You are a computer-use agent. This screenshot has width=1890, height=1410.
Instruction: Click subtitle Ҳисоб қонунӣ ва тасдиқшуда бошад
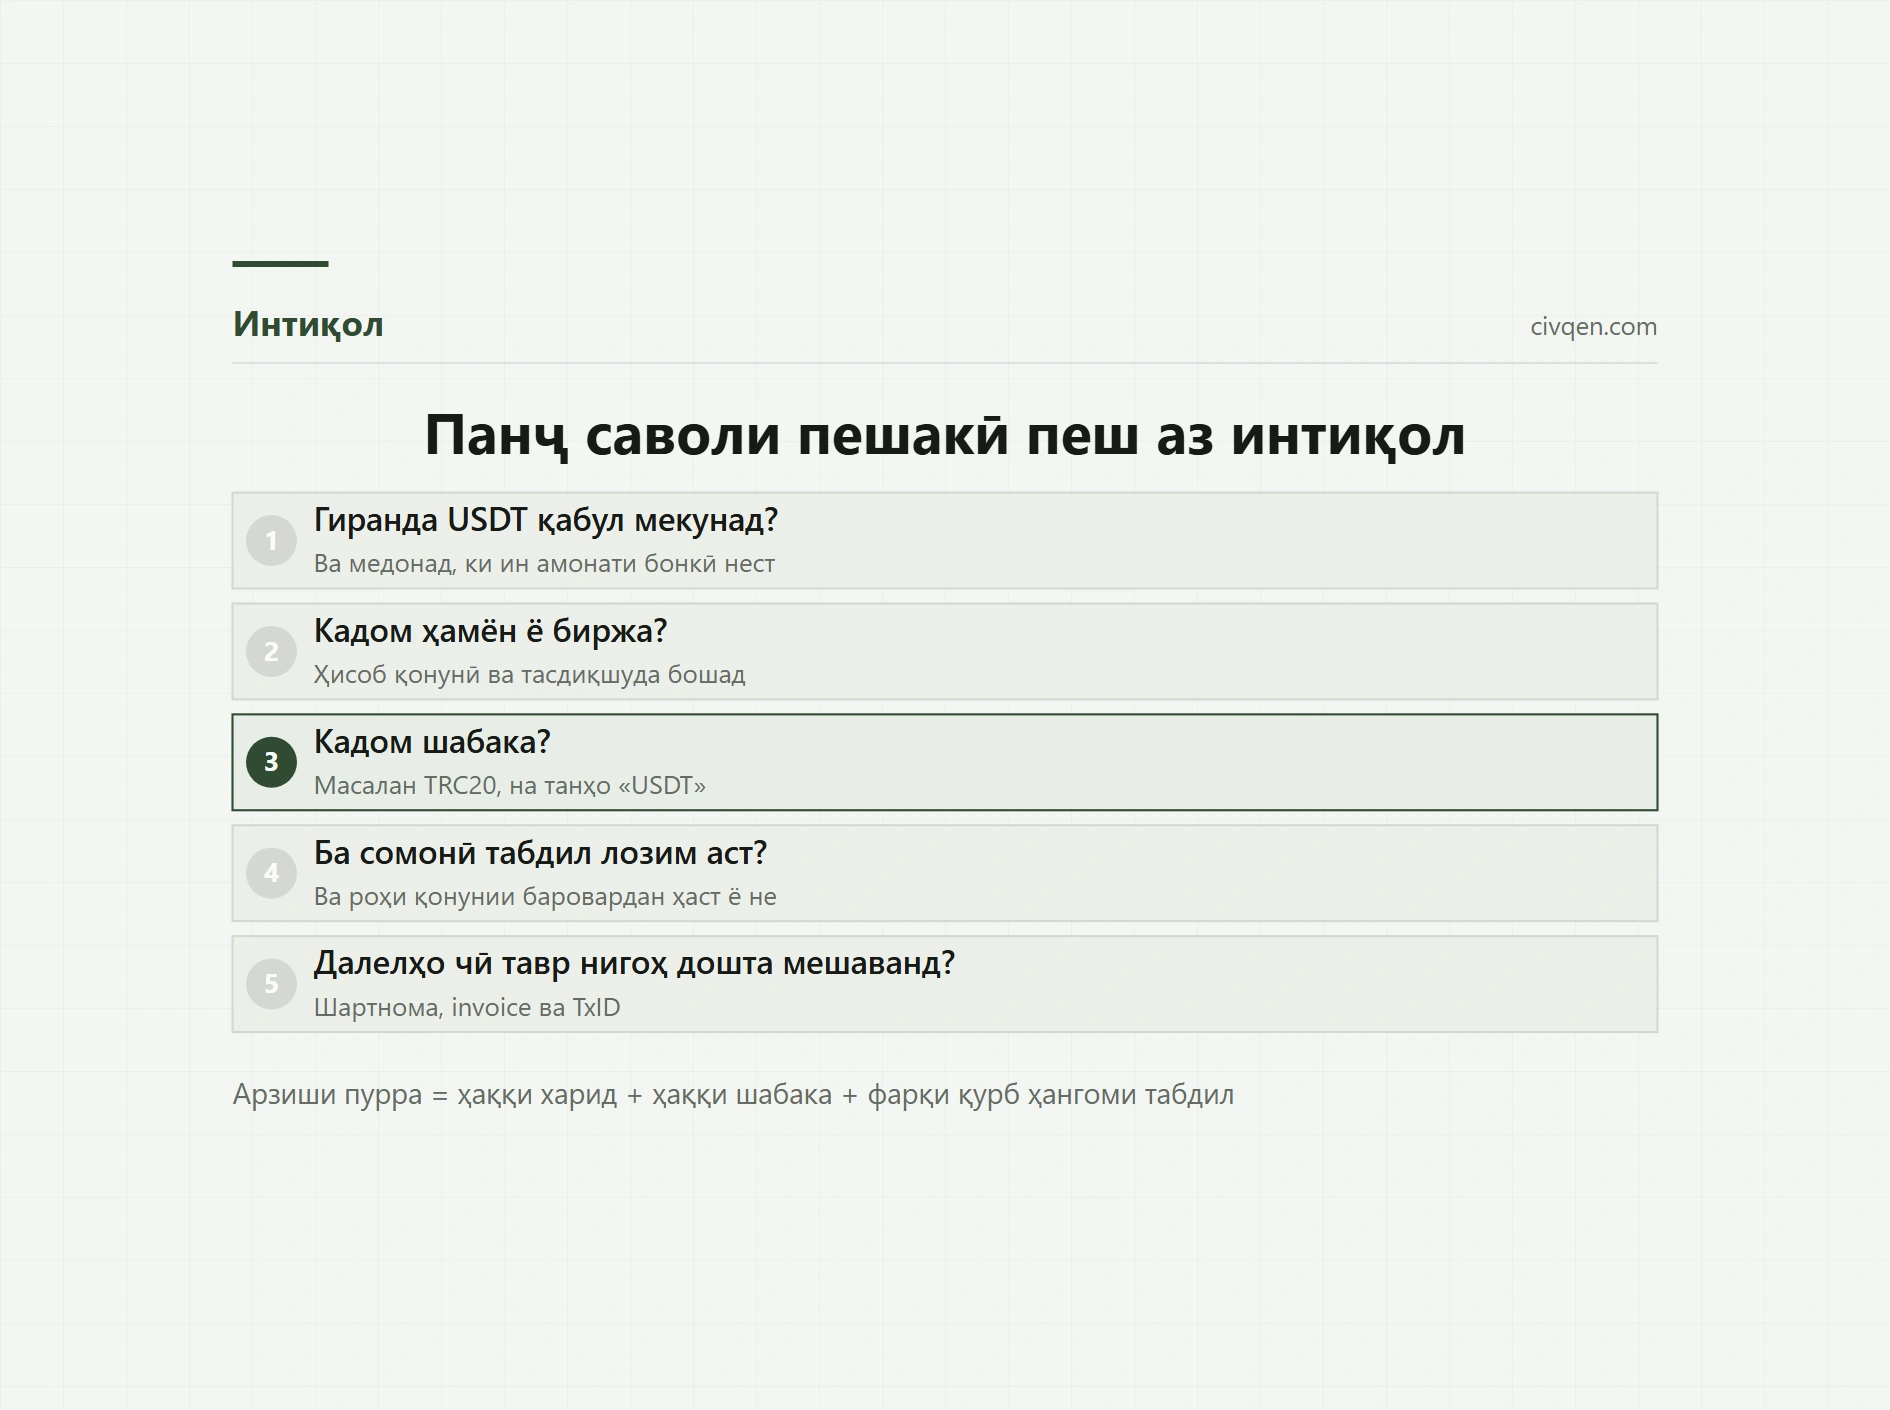click(530, 675)
